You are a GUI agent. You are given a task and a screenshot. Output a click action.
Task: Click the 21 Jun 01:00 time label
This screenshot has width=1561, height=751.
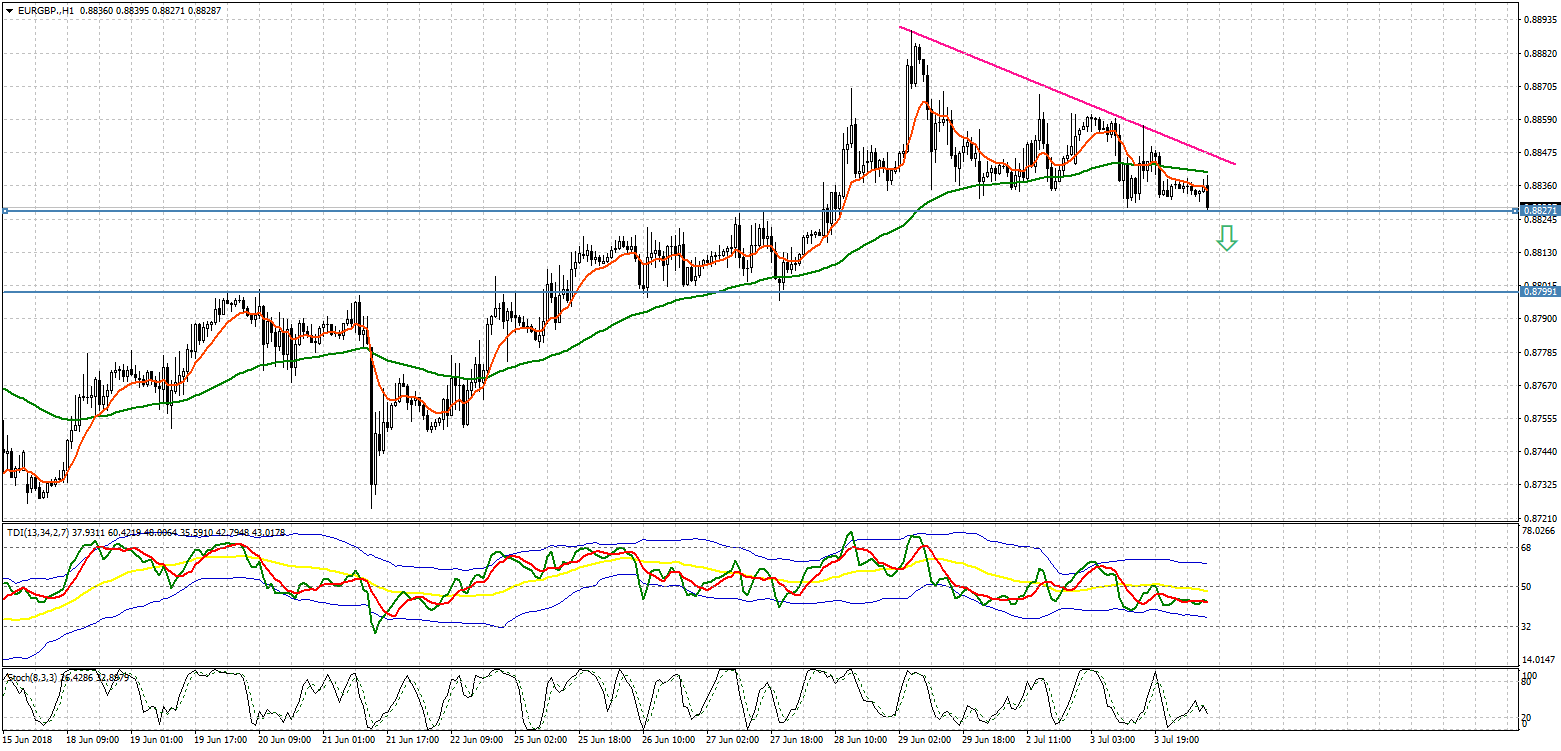(349, 740)
